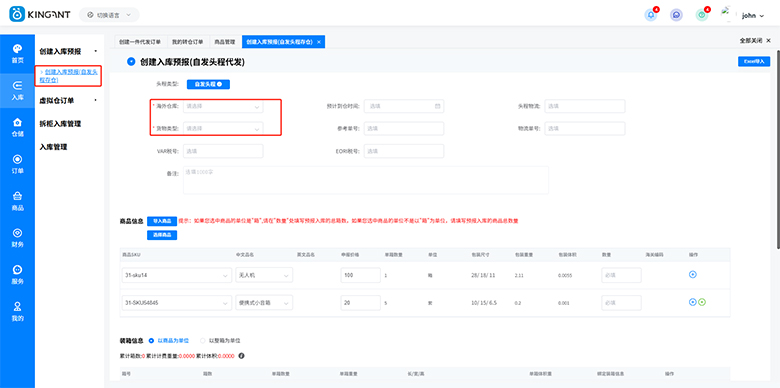Switch to the 创建一件代发订单 tab
The height and width of the screenshot is (388, 780).
pyautogui.click(x=140, y=42)
